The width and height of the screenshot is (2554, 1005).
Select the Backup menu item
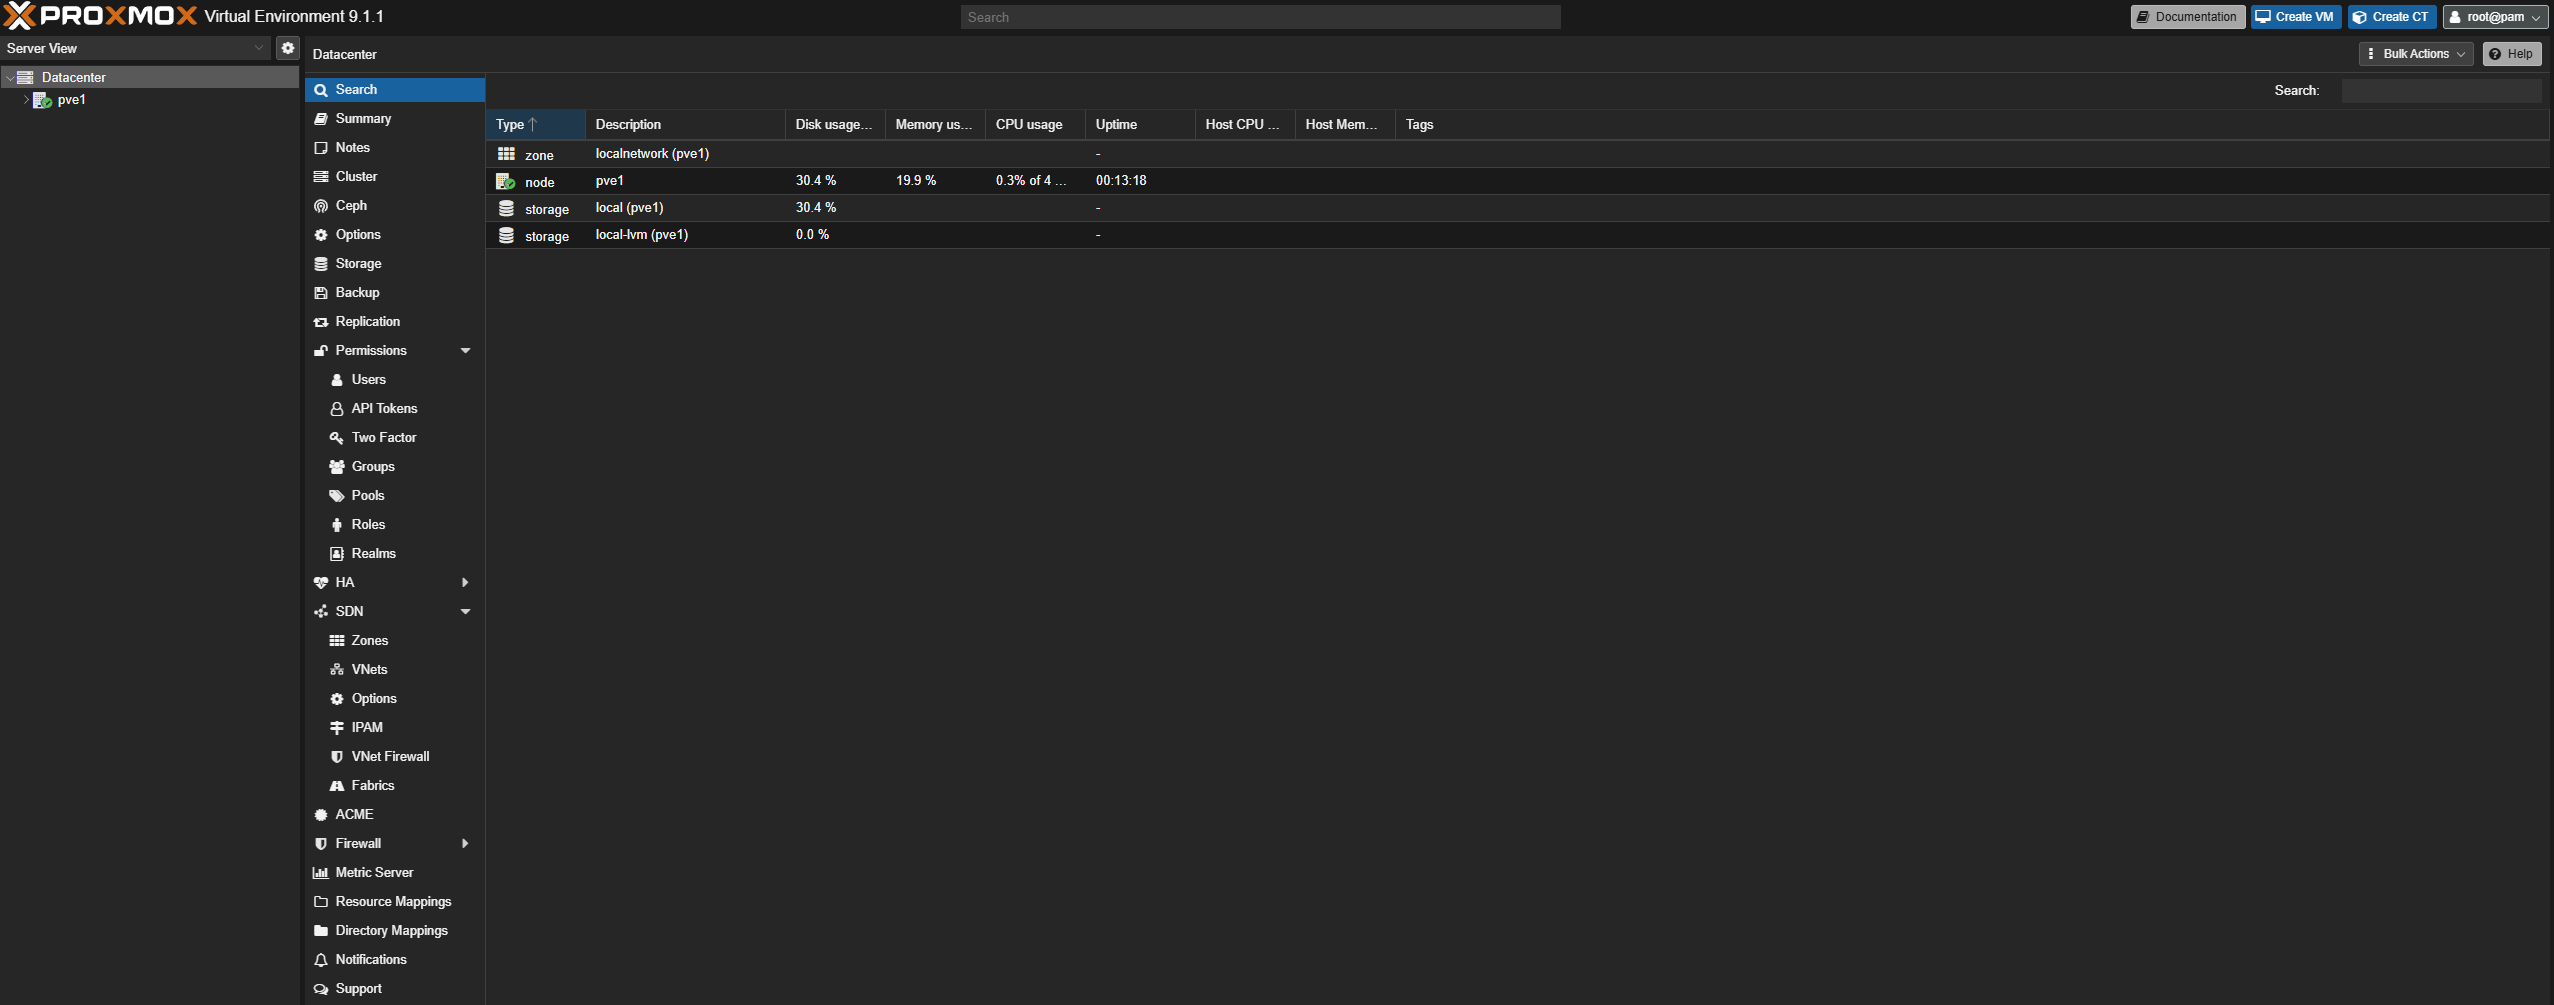(x=357, y=293)
